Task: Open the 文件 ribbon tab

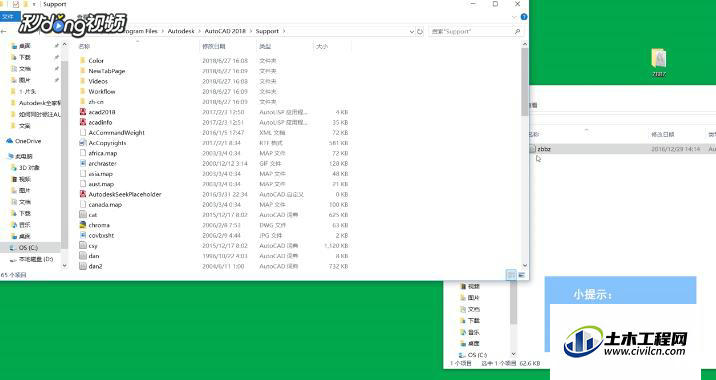Action: tap(9, 17)
